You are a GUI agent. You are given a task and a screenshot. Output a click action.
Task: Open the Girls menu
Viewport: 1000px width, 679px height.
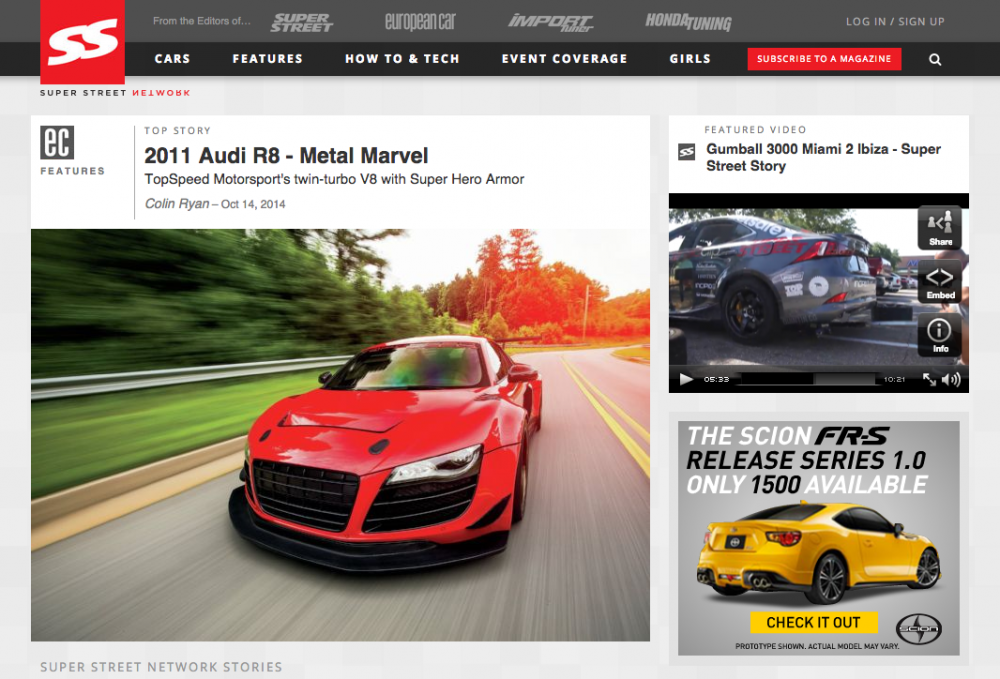[690, 59]
